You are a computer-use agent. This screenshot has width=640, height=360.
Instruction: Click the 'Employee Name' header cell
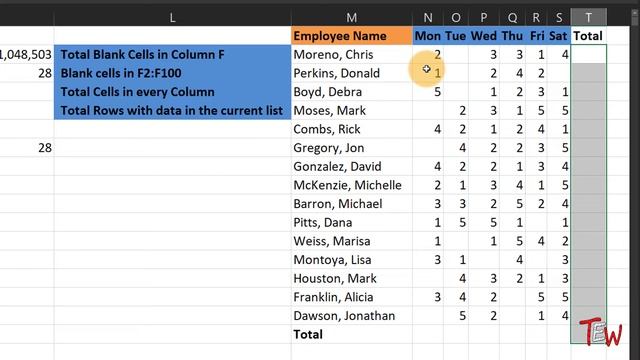351,36
